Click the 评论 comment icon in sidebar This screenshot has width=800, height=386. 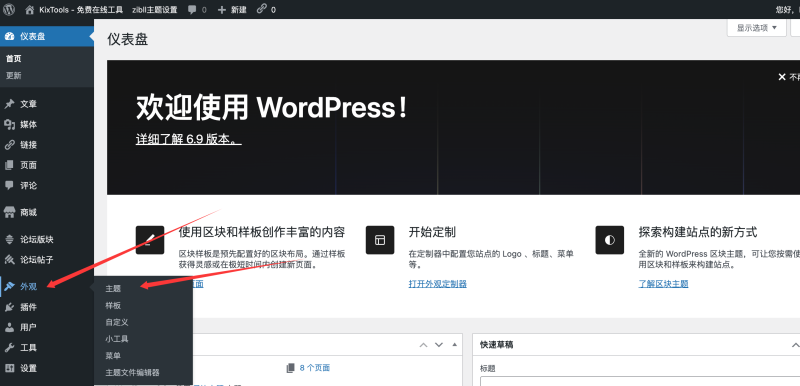[9, 186]
